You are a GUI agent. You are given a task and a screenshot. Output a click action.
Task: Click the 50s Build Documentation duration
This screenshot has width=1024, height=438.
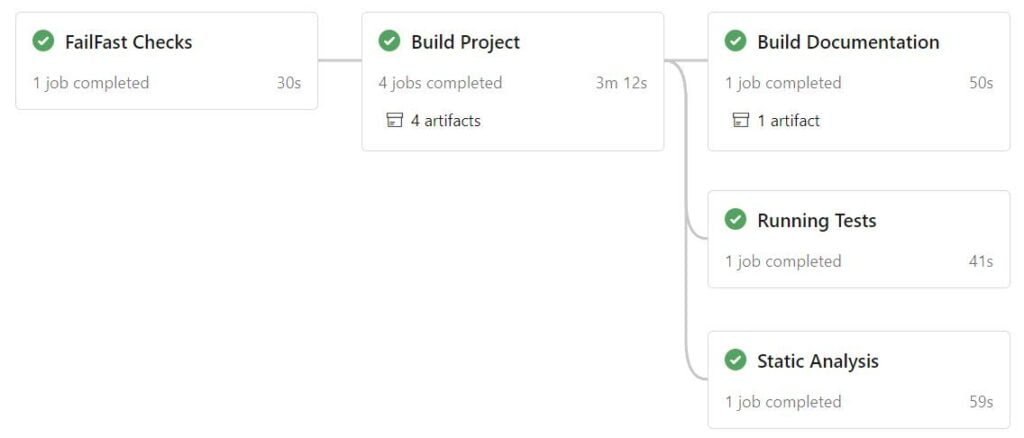(981, 83)
